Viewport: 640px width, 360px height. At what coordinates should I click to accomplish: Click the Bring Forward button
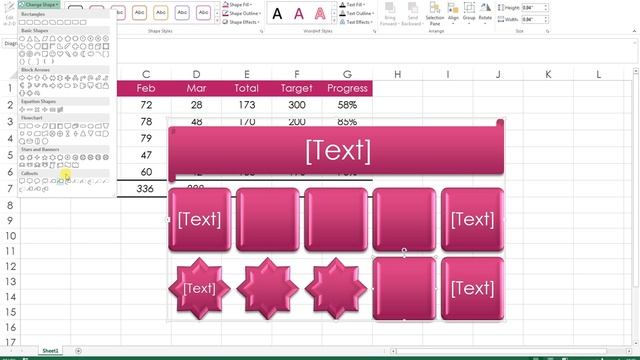point(389,14)
